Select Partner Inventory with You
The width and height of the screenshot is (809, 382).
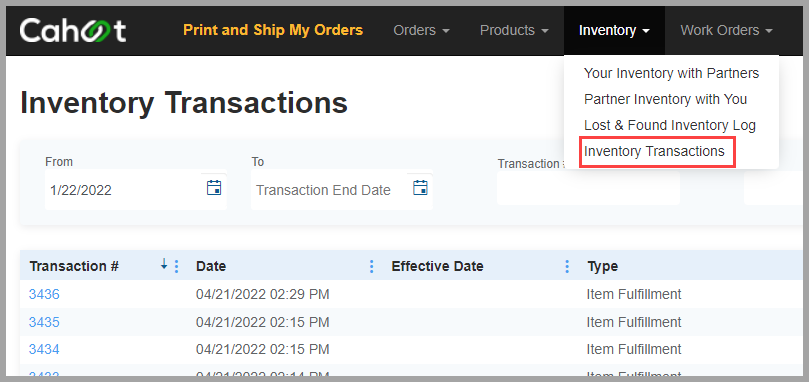pos(665,99)
